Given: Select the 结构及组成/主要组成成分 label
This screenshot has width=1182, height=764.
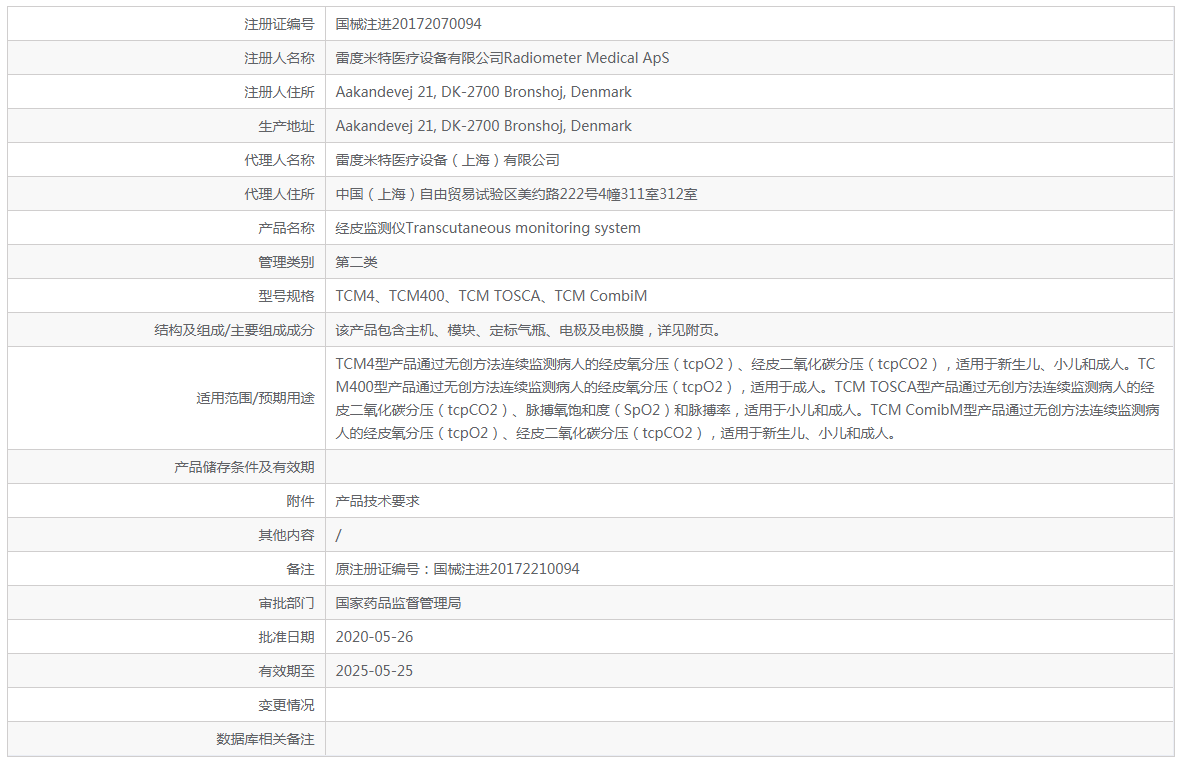Looking at the screenshot, I should coord(234,330).
